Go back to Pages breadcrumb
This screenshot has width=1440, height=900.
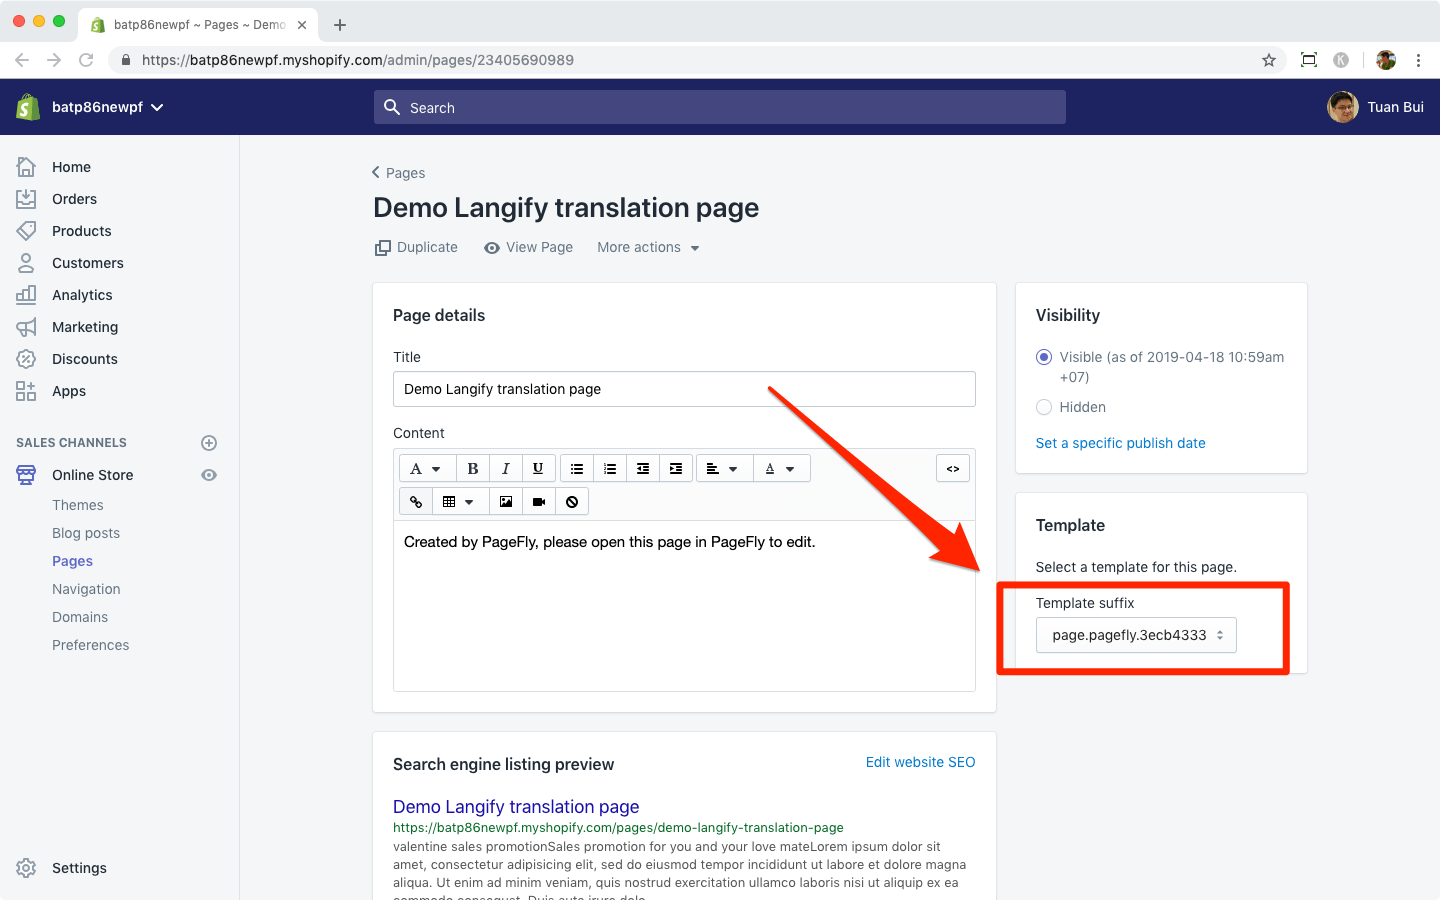(398, 173)
